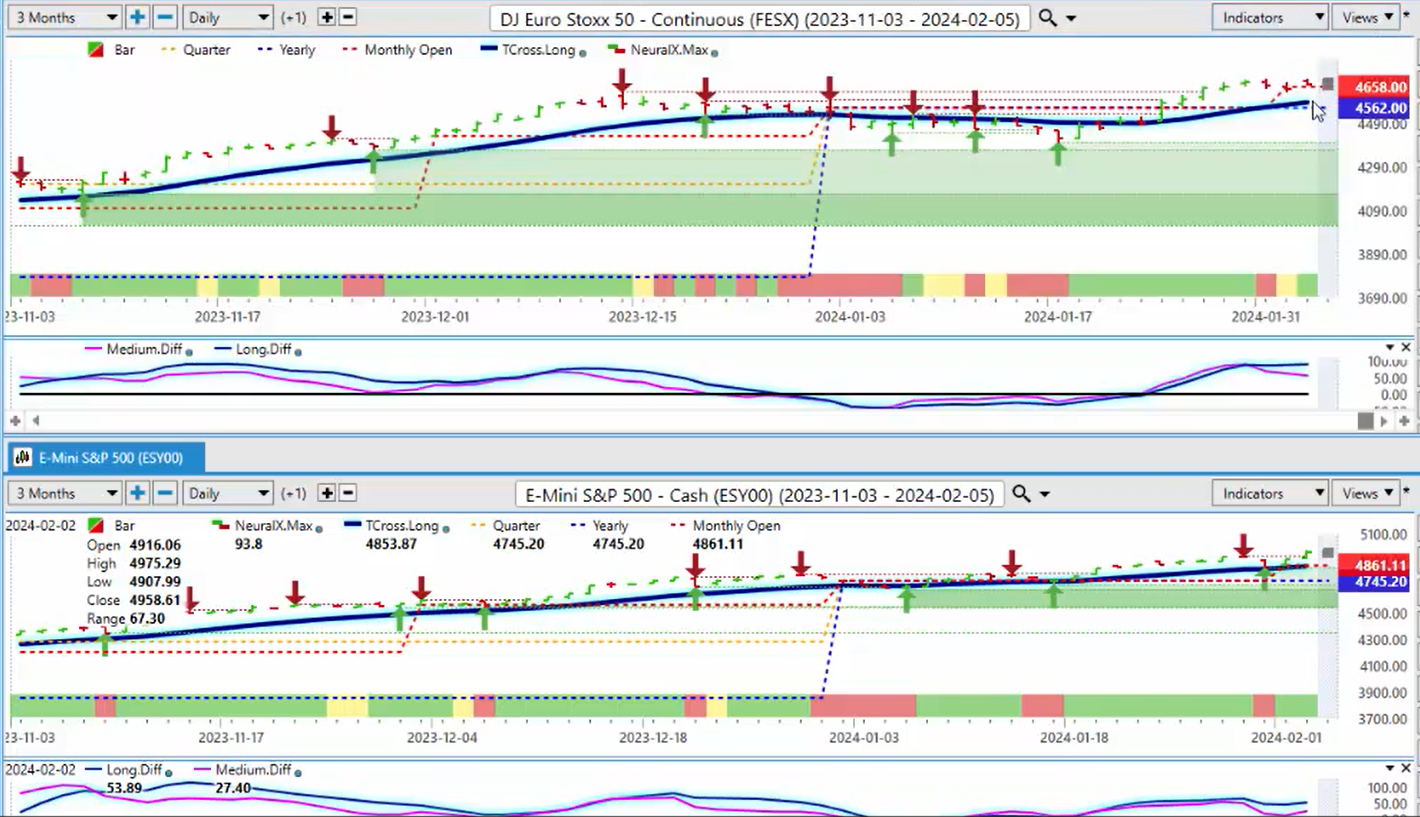
Task: Open the Daily interval dropdown in bottom chart
Action: pyautogui.click(x=228, y=493)
